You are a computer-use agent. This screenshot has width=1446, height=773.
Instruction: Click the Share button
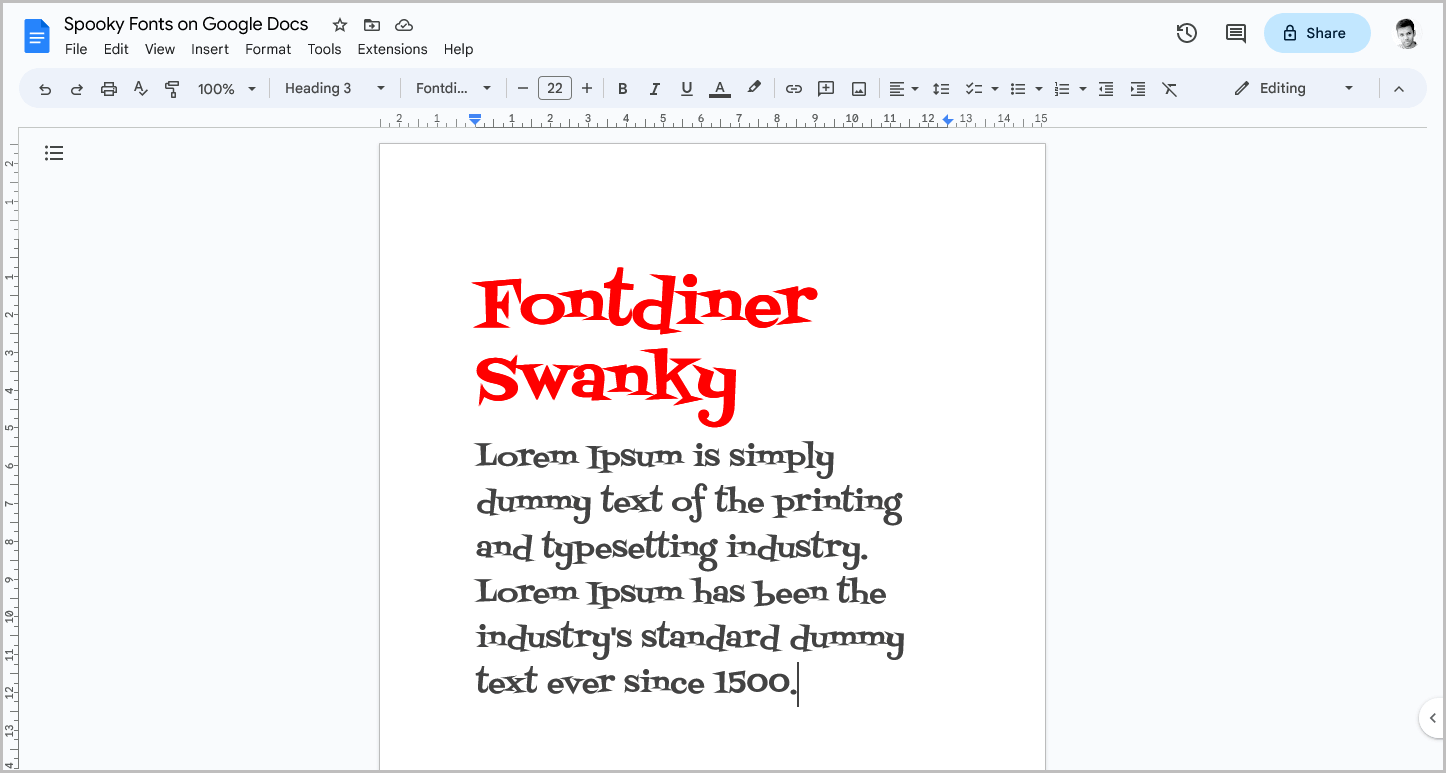click(x=1317, y=33)
